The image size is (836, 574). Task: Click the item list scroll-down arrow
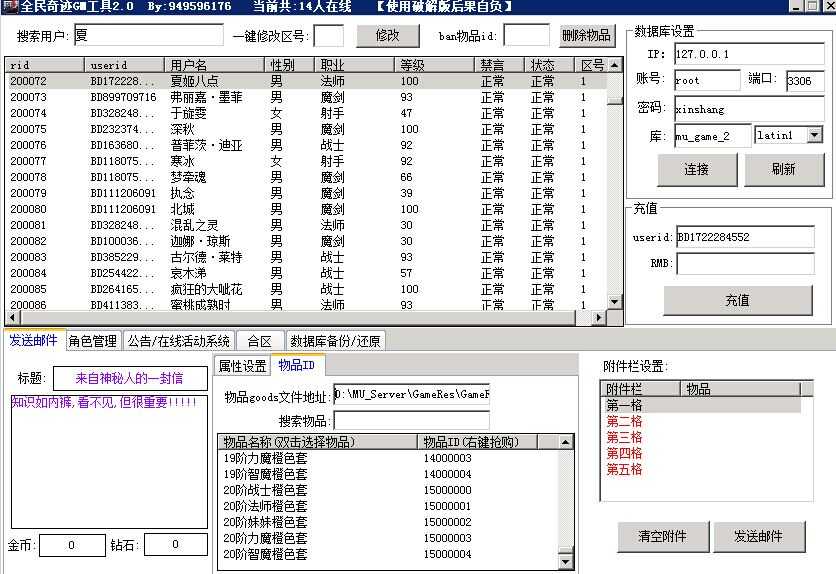coord(566,562)
